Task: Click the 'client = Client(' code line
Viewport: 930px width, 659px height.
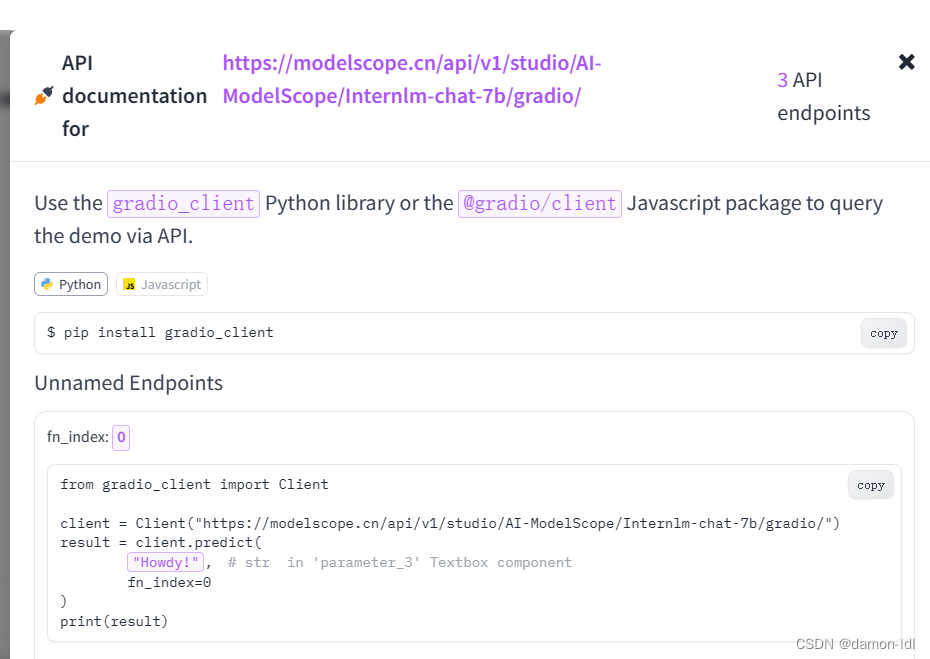Action: (450, 523)
